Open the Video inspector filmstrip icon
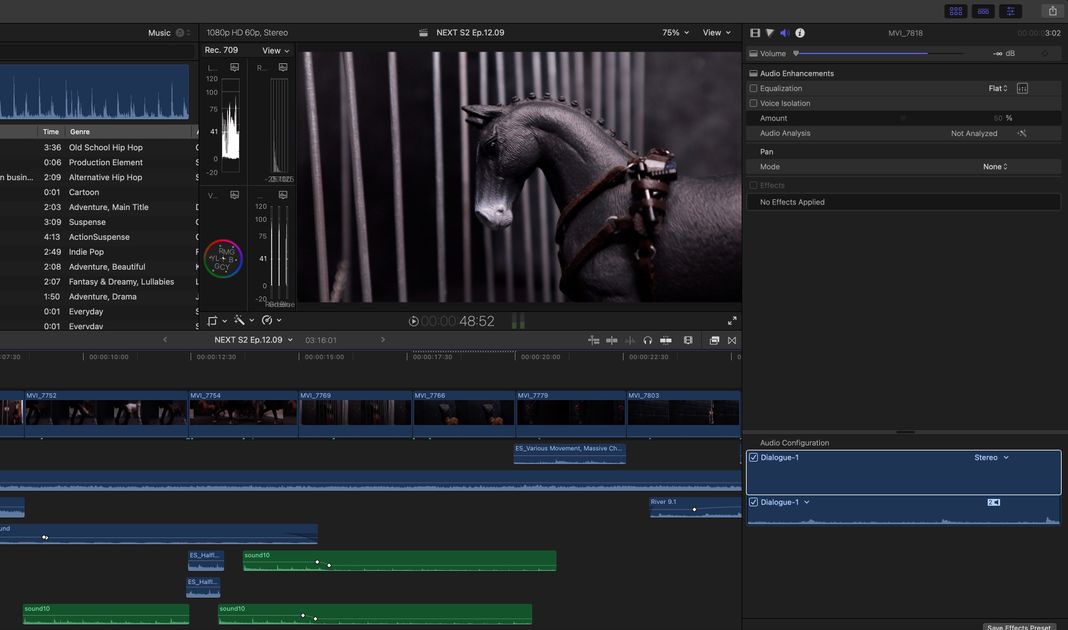Viewport: 1068px width, 630px height. 755,33
